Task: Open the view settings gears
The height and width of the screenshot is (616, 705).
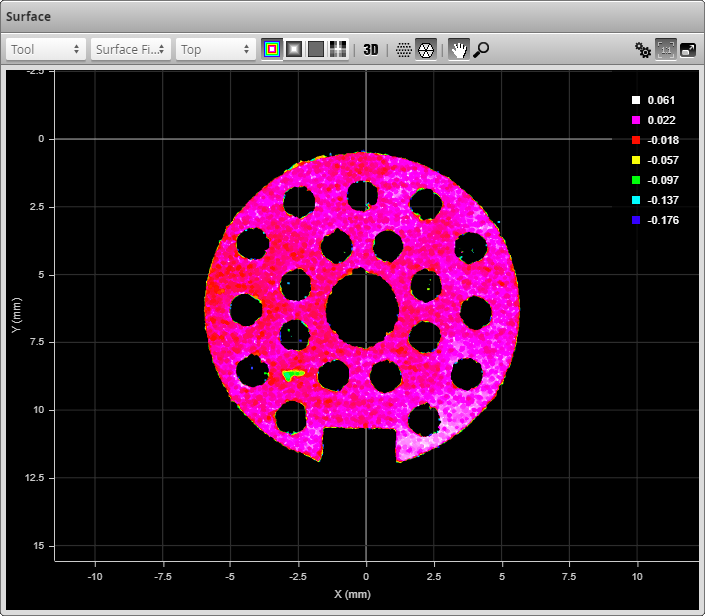Action: coord(644,49)
